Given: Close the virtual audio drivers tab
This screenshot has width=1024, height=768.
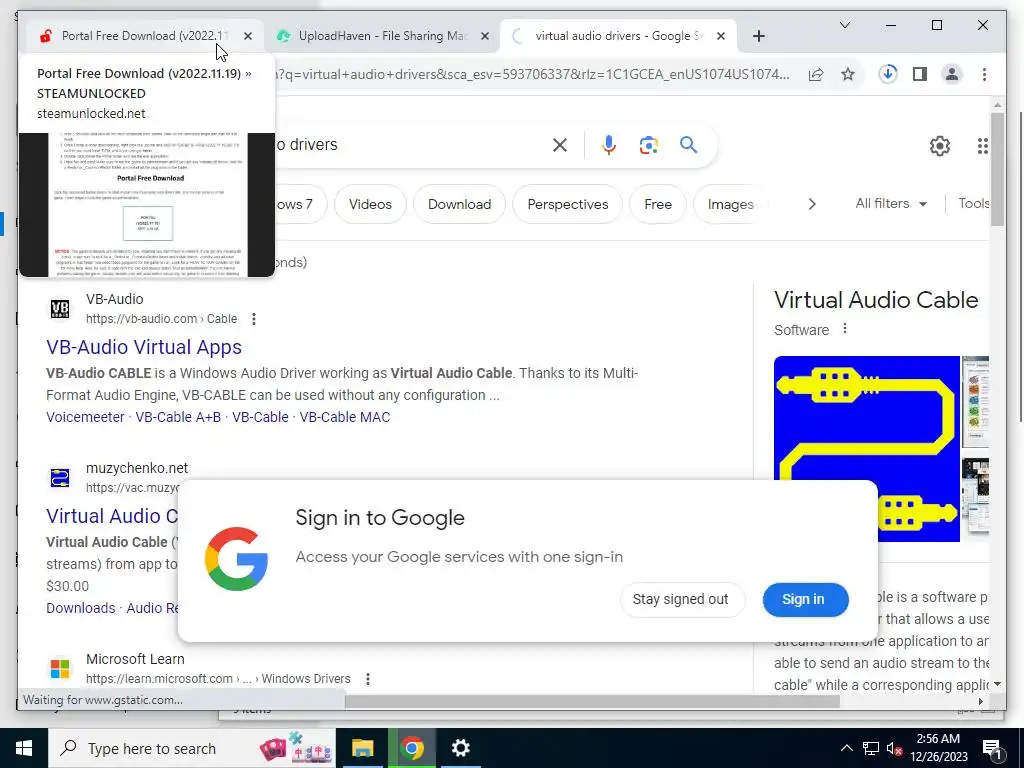Looking at the screenshot, I should (720, 36).
